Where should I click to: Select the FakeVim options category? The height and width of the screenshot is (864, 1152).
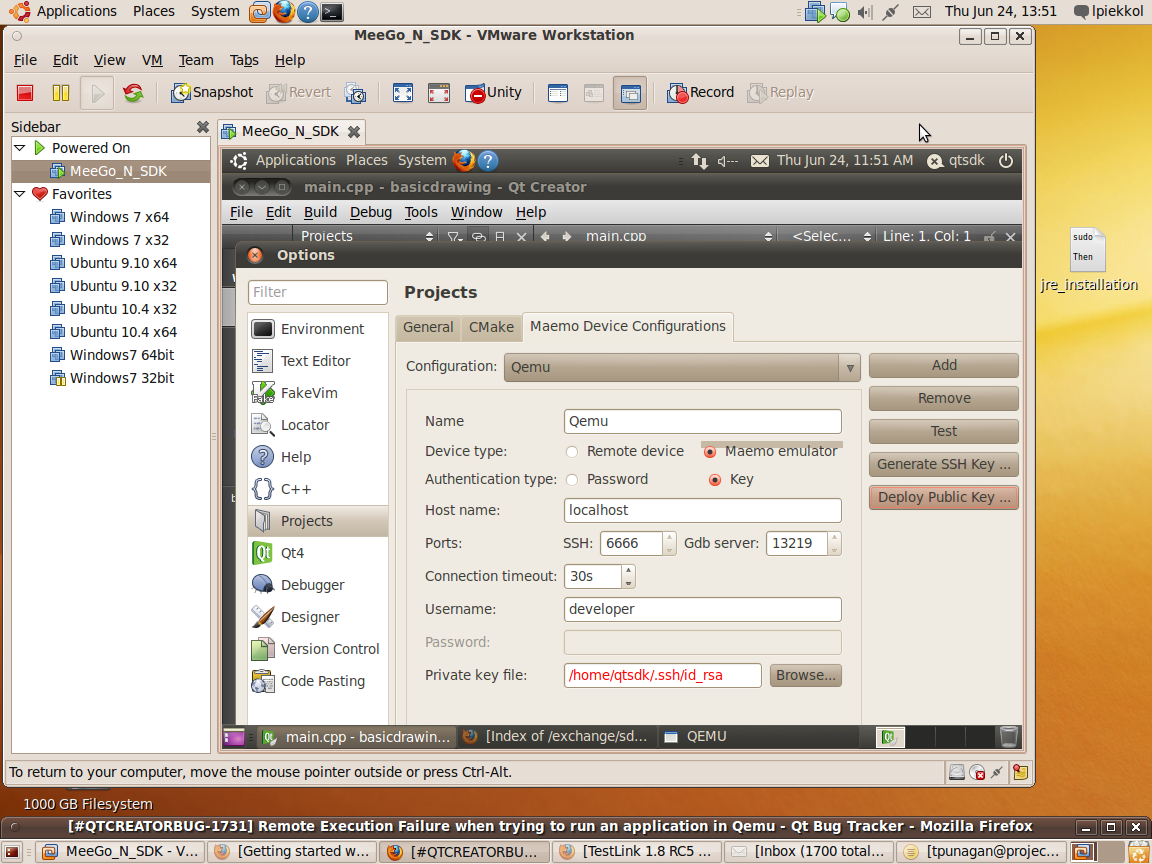point(317,393)
